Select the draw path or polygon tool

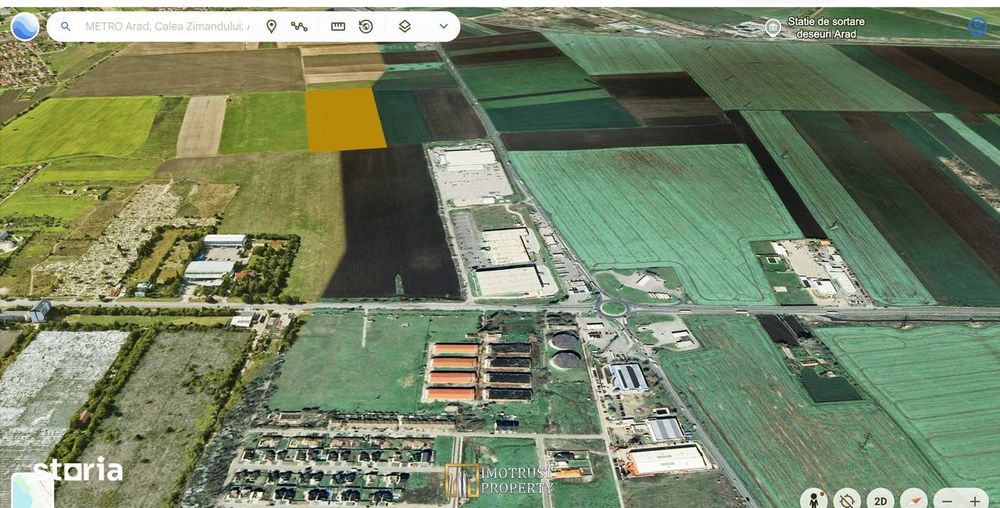[299, 27]
